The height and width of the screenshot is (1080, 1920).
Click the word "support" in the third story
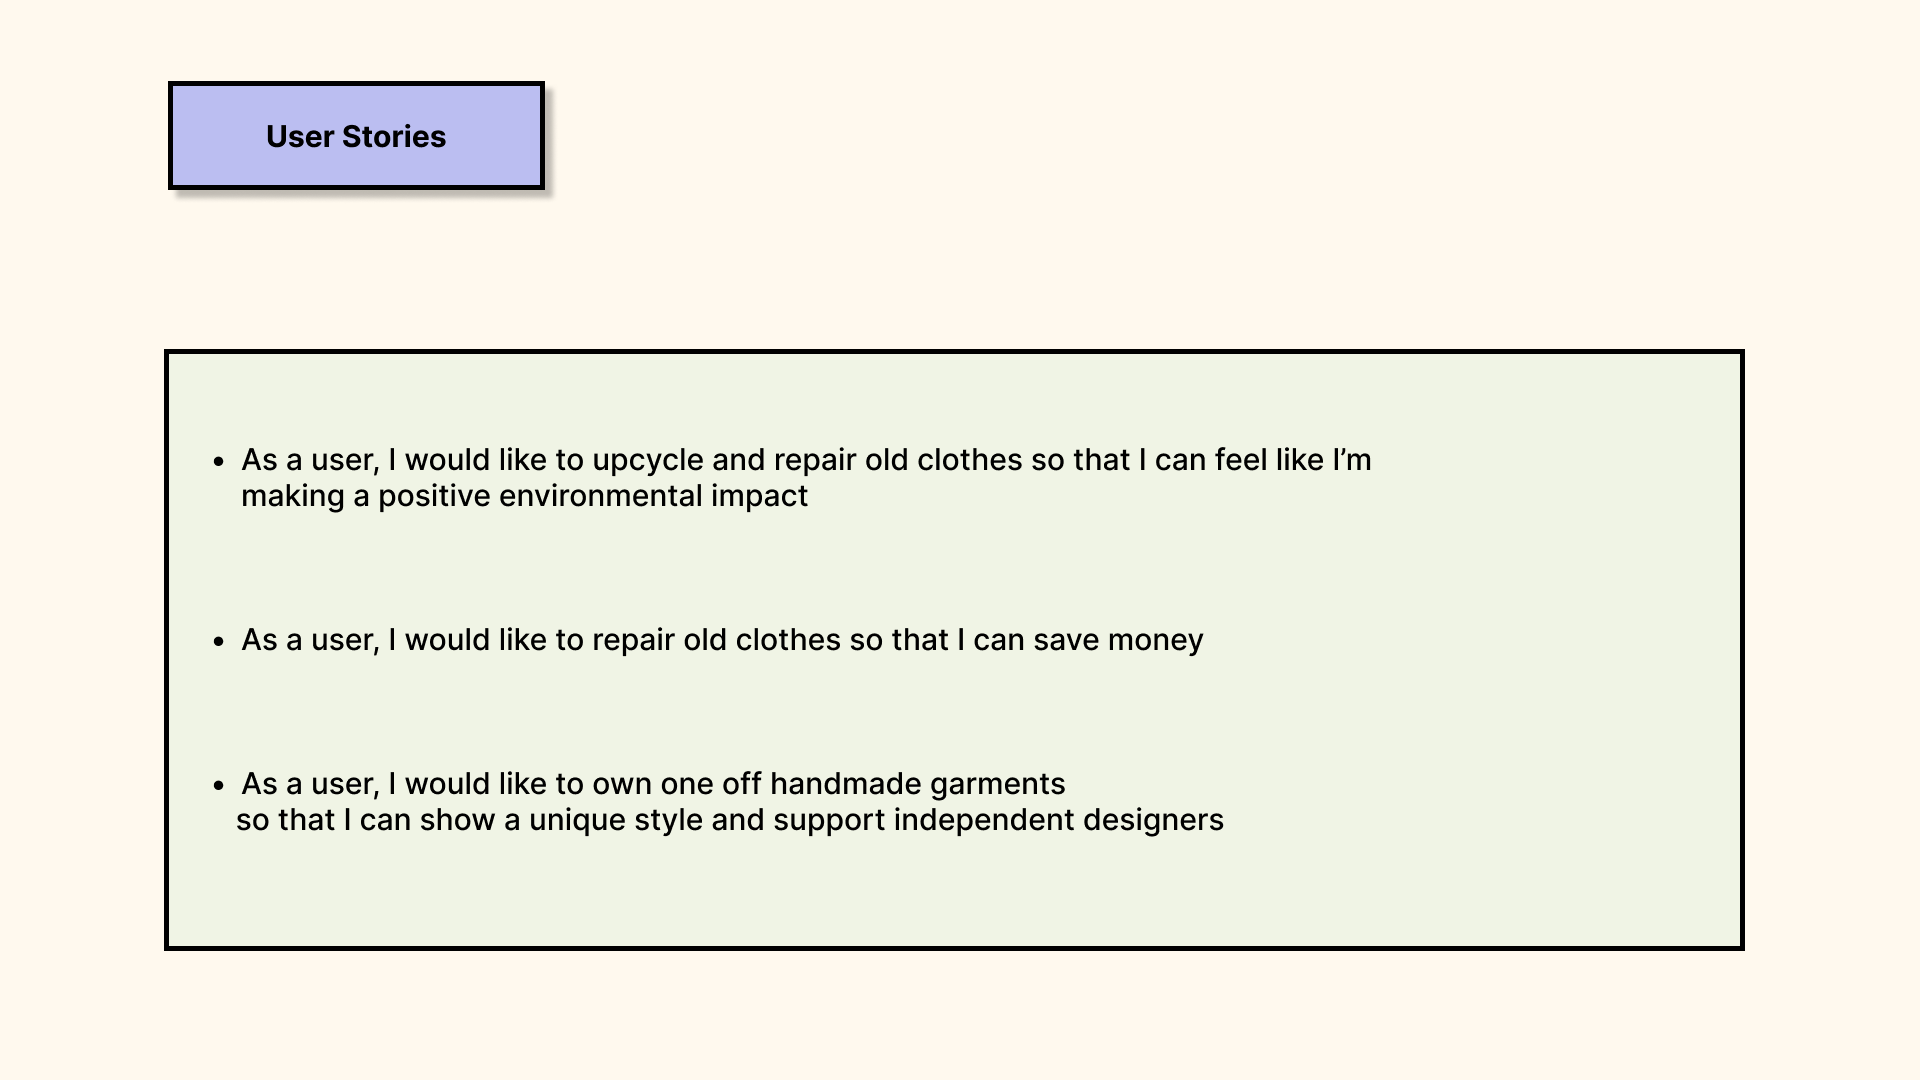828,820
